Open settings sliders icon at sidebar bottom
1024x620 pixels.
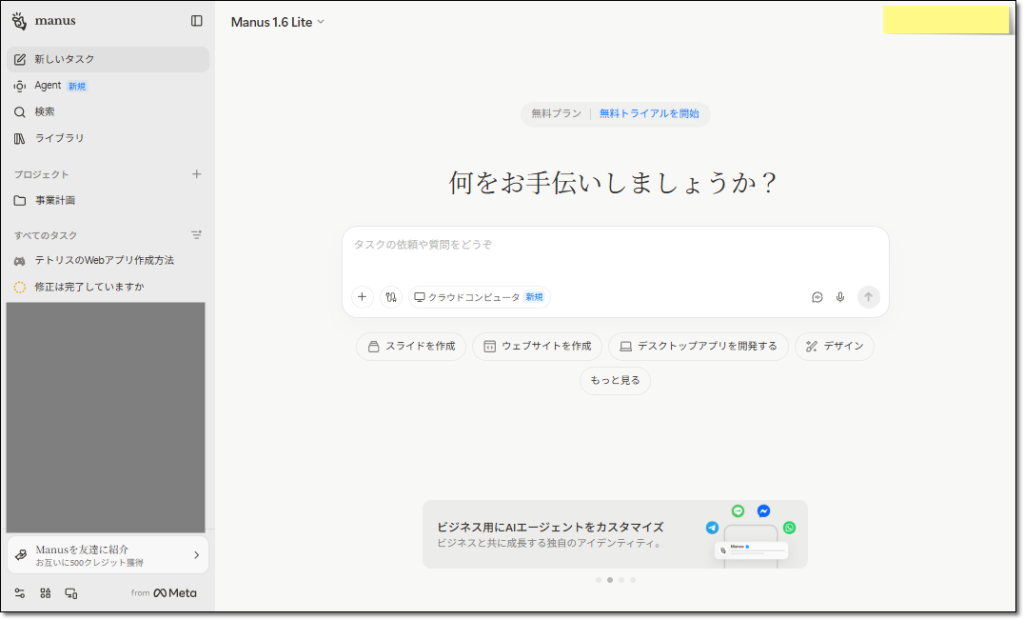(20, 593)
